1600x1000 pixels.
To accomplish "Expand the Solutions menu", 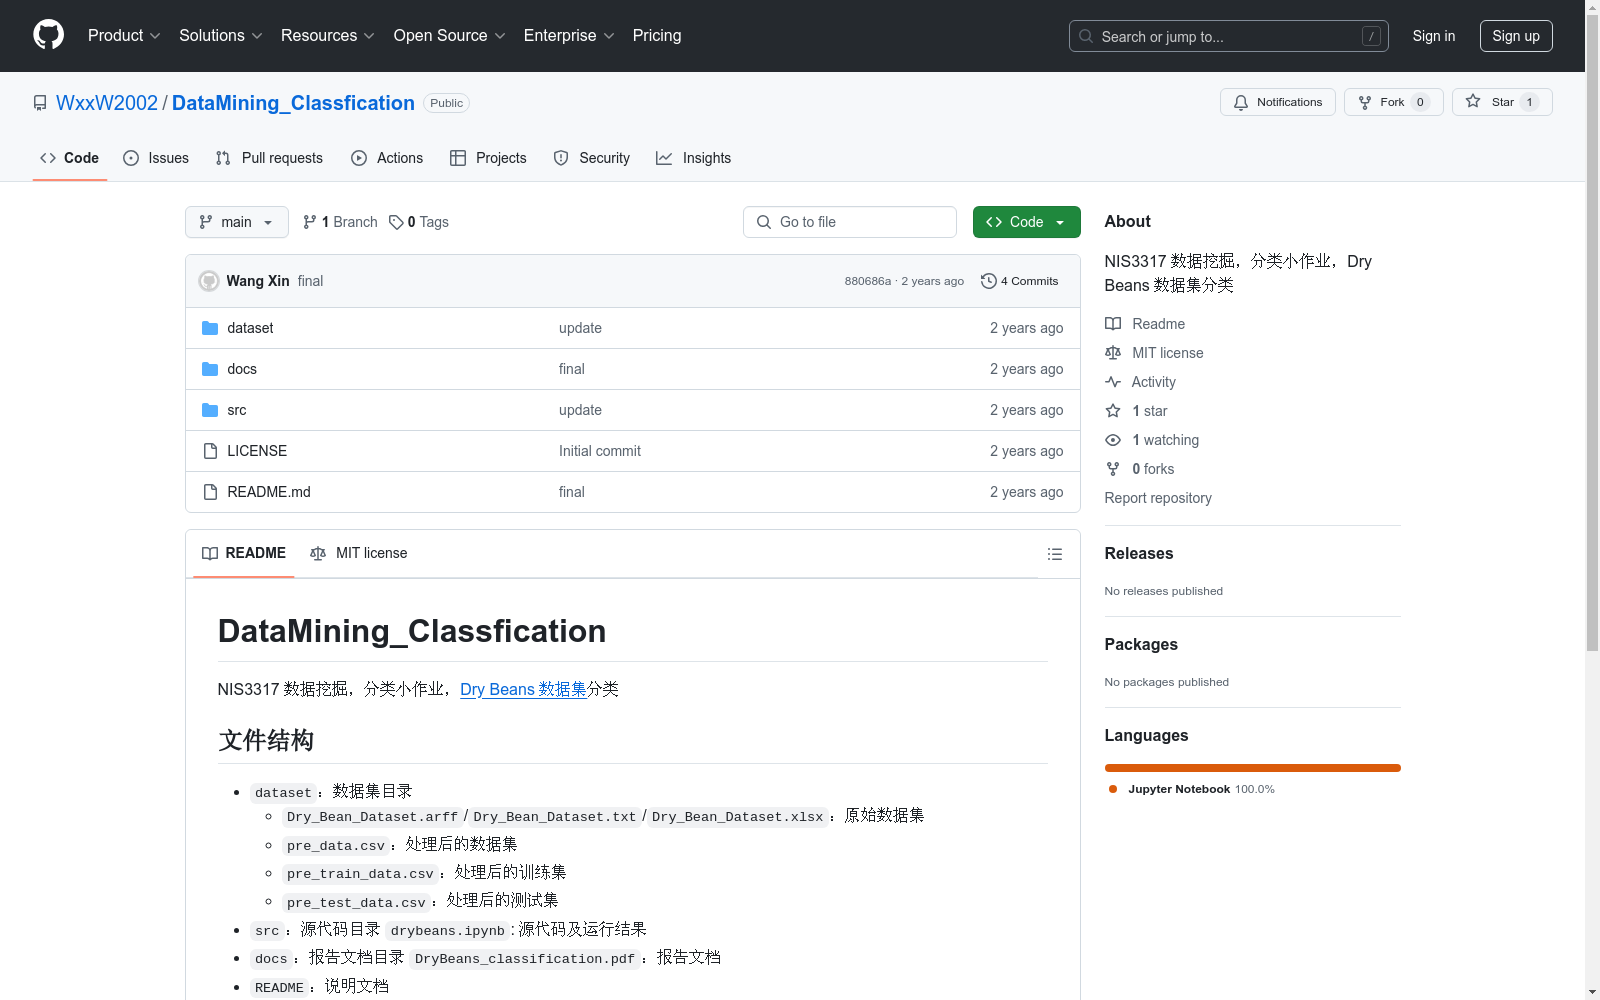I will 221,36.
